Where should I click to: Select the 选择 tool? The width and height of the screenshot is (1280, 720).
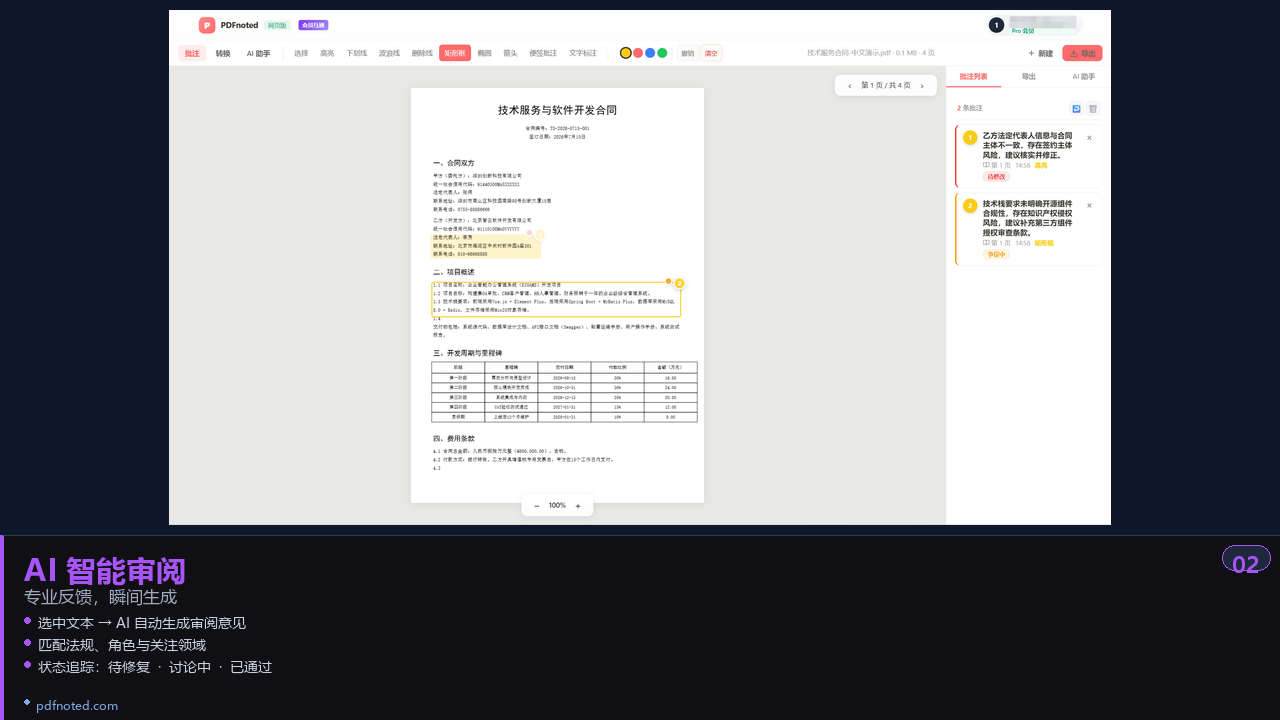coord(301,53)
